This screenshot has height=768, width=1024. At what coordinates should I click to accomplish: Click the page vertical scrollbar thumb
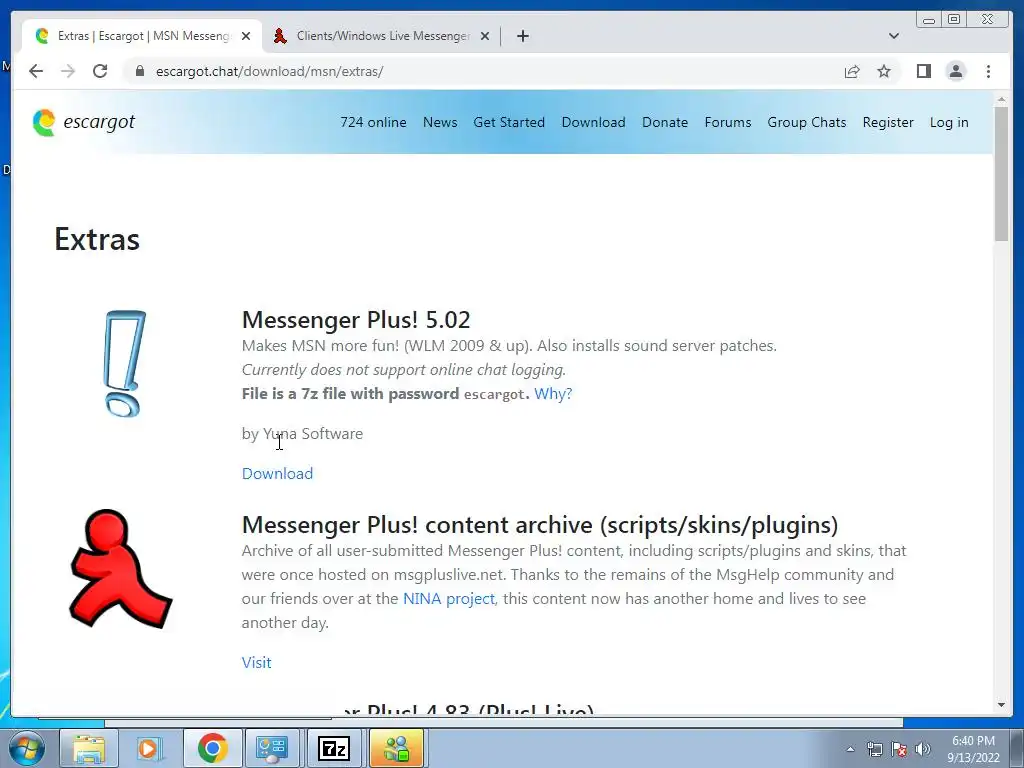[1001, 173]
